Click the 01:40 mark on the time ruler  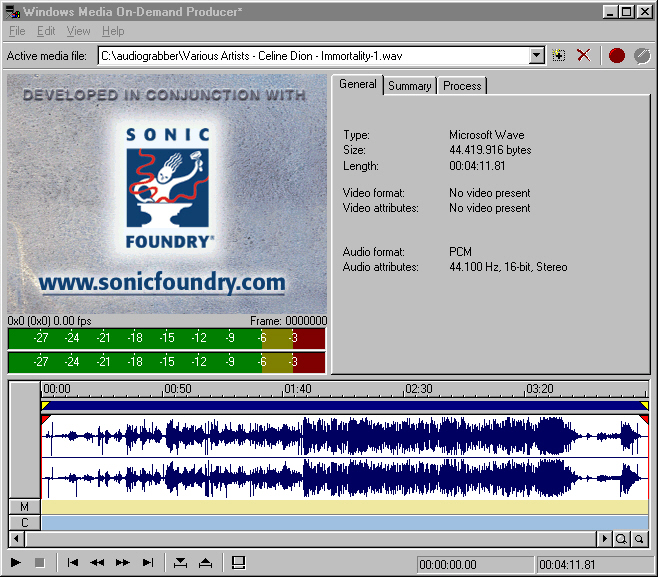(298, 389)
